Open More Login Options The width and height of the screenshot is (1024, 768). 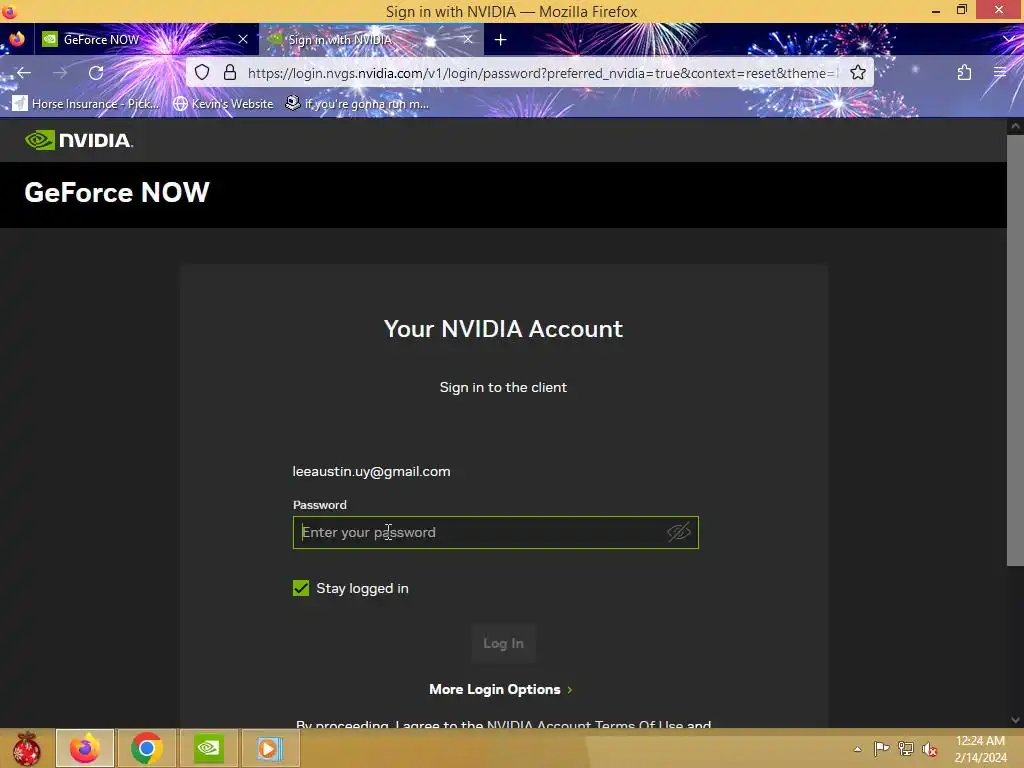click(x=494, y=690)
